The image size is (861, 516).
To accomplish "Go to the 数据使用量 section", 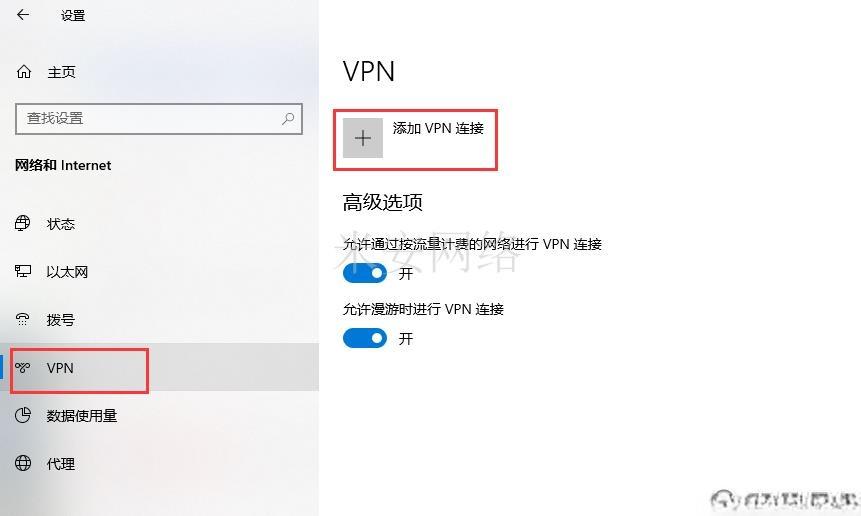I will click(82, 416).
